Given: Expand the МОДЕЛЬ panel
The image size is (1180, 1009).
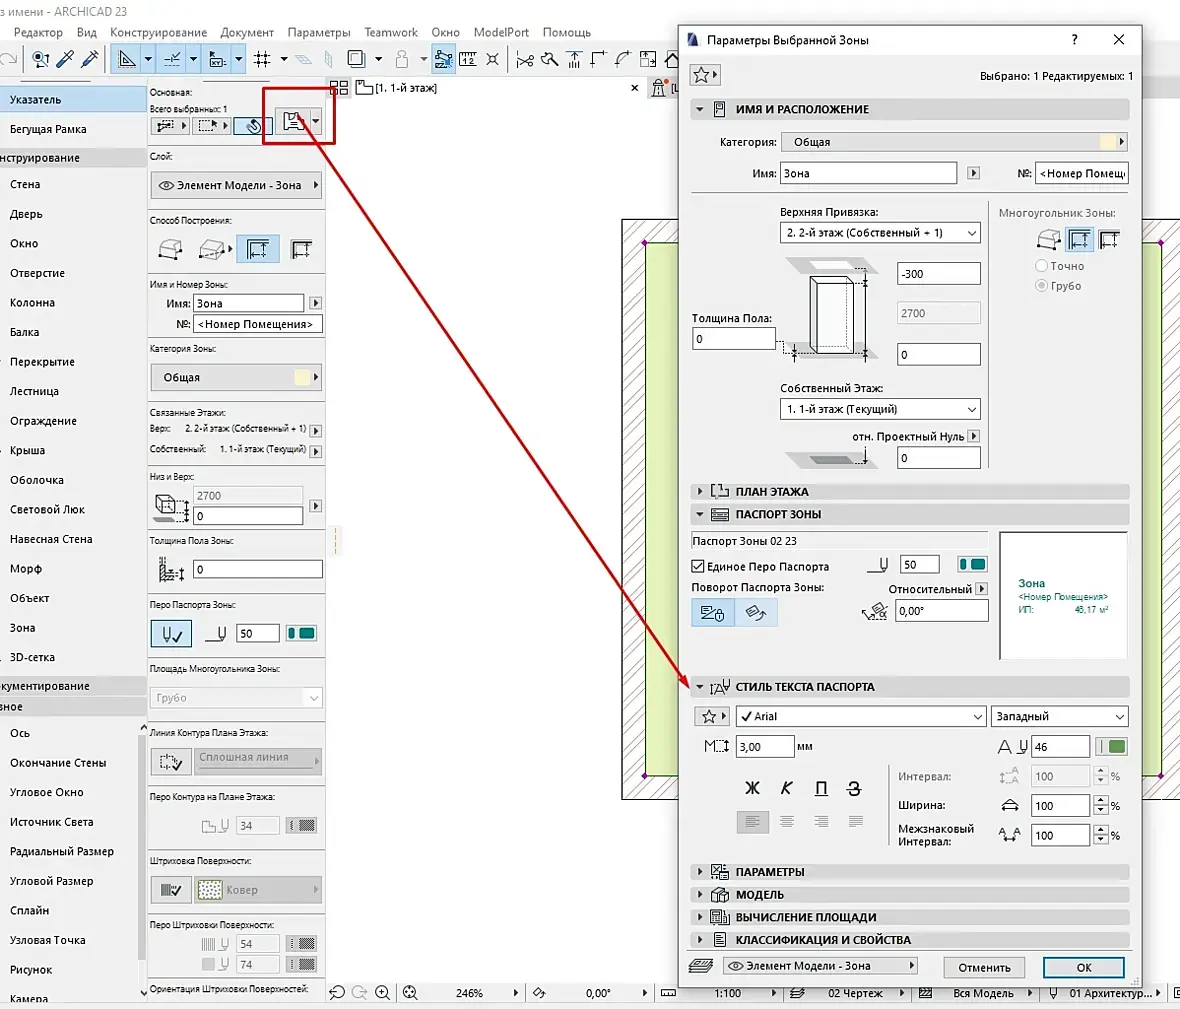Looking at the screenshot, I should (x=699, y=895).
